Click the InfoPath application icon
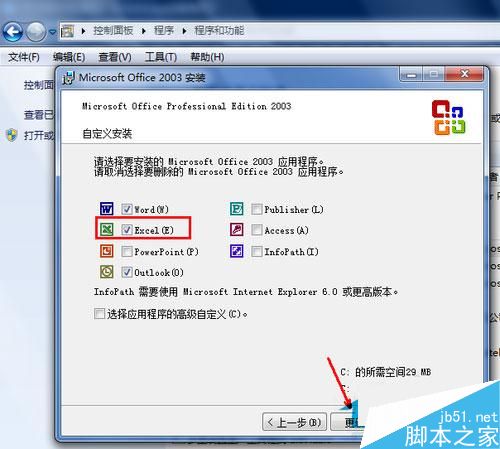This screenshot has width=500, height=449. [237, 251]
